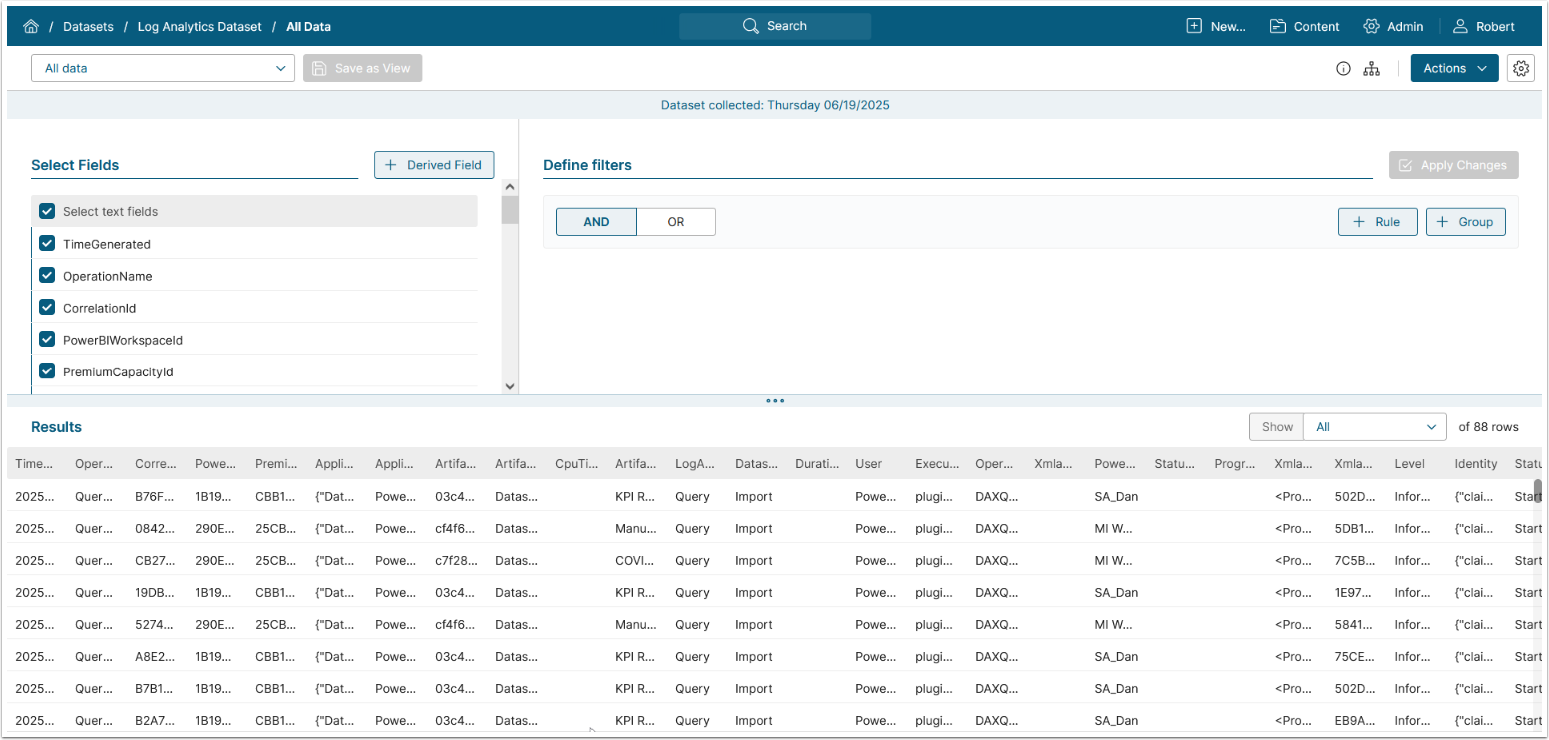Image resolution: width=1549 pixels, height=740 pixels.
Task: Click the New plus icon
Action: click(x=1194, y=27)
